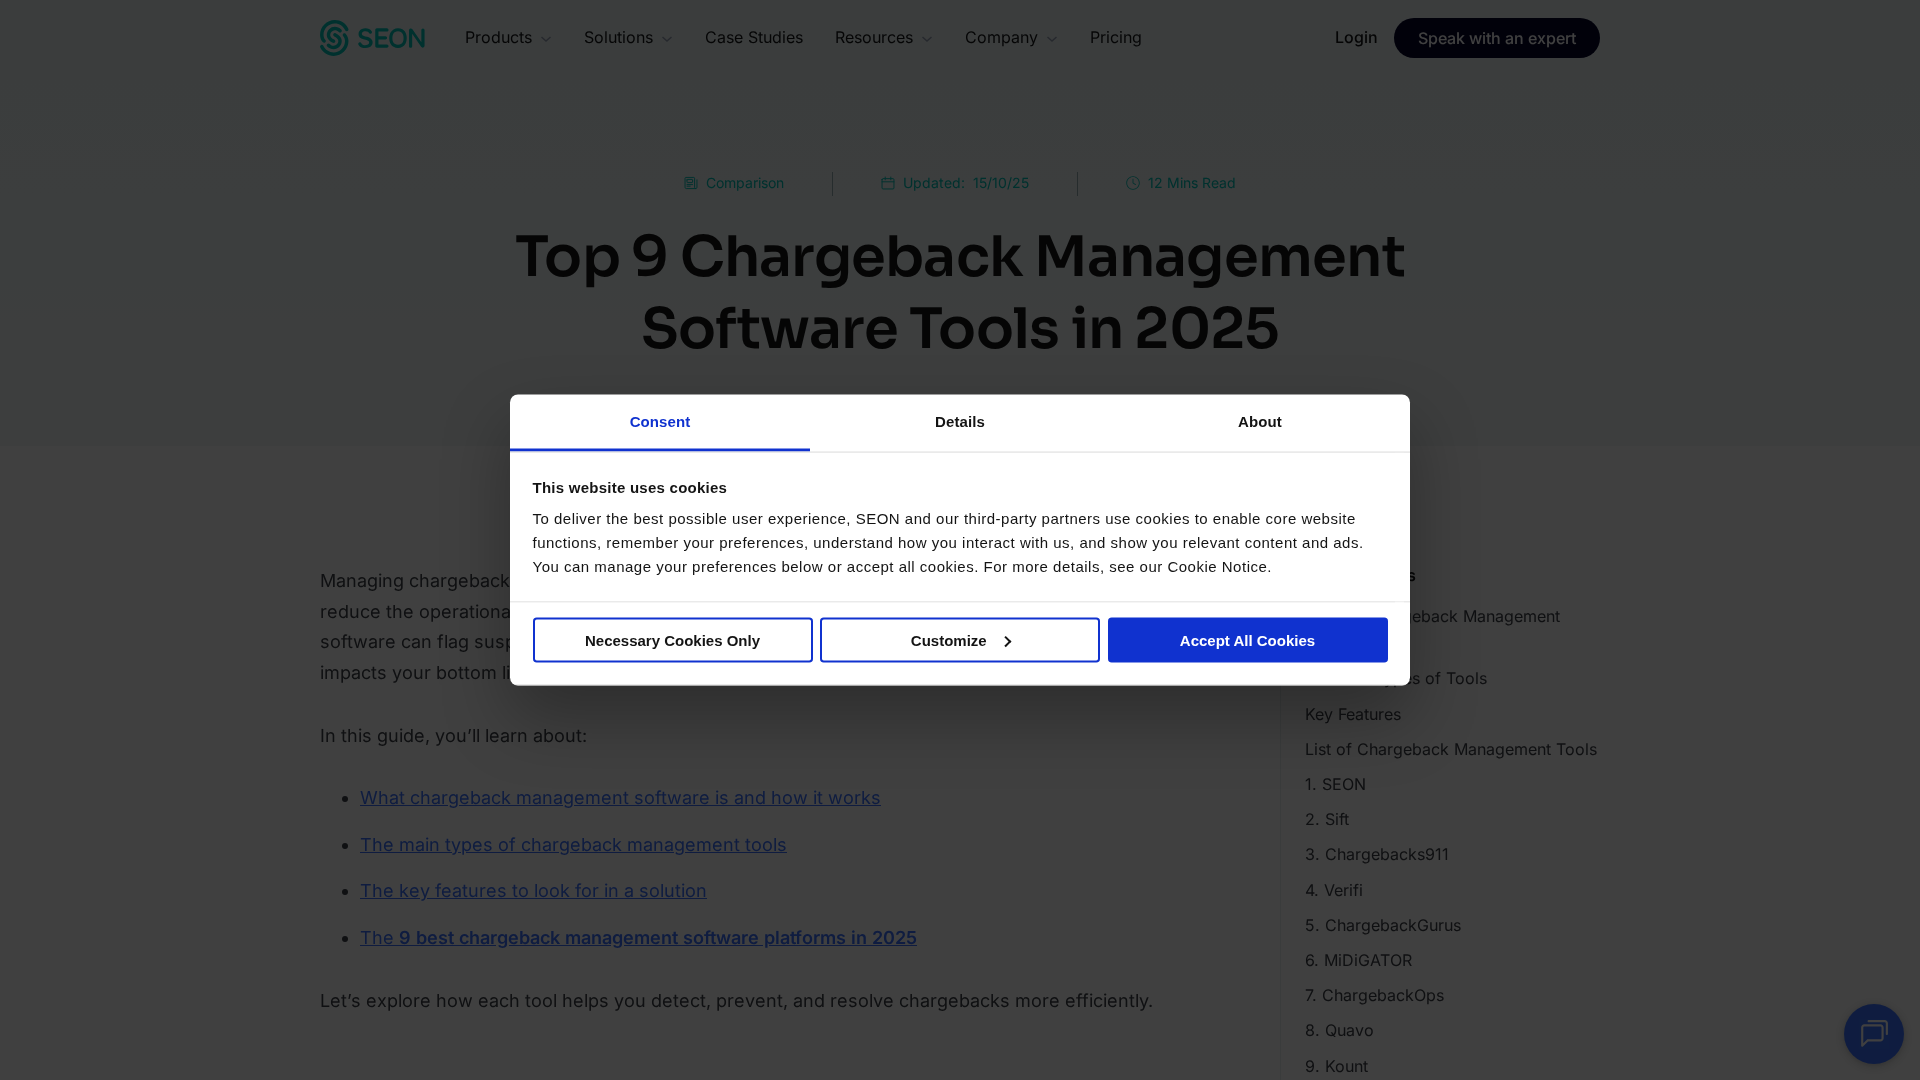Viewport: 1920px width, 1080px height.
Task: Jump to 5. ChargebackGurus in contents
Action: (1382, 925)
